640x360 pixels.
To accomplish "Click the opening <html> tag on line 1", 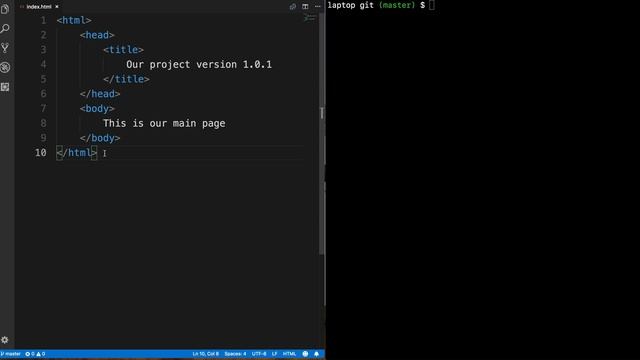I will click(74, 20).
